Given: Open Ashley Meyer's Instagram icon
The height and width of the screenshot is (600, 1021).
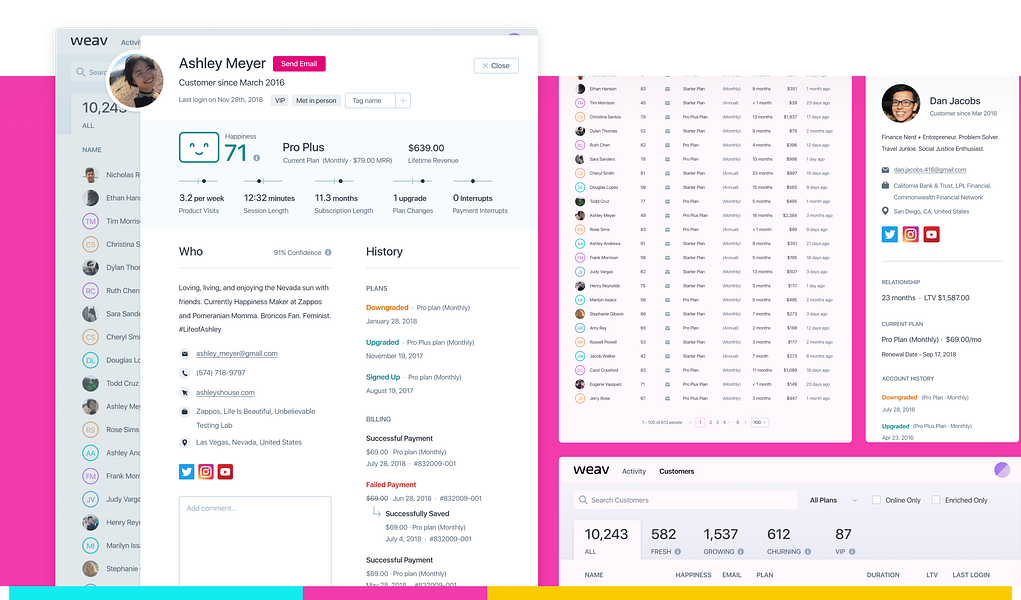Looking at the screenshot, I should tap(206, 472).
